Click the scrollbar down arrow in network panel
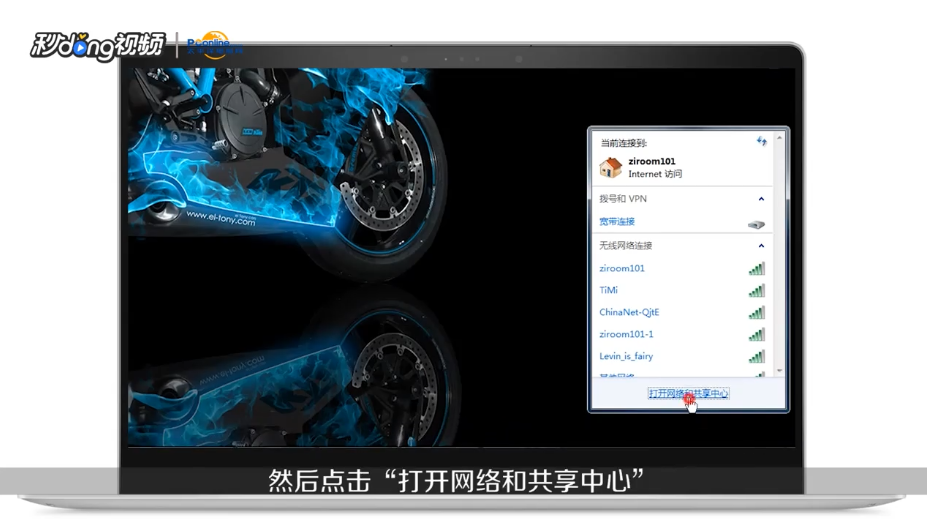The width and height of the screenshot is (927, 520). 779,370
